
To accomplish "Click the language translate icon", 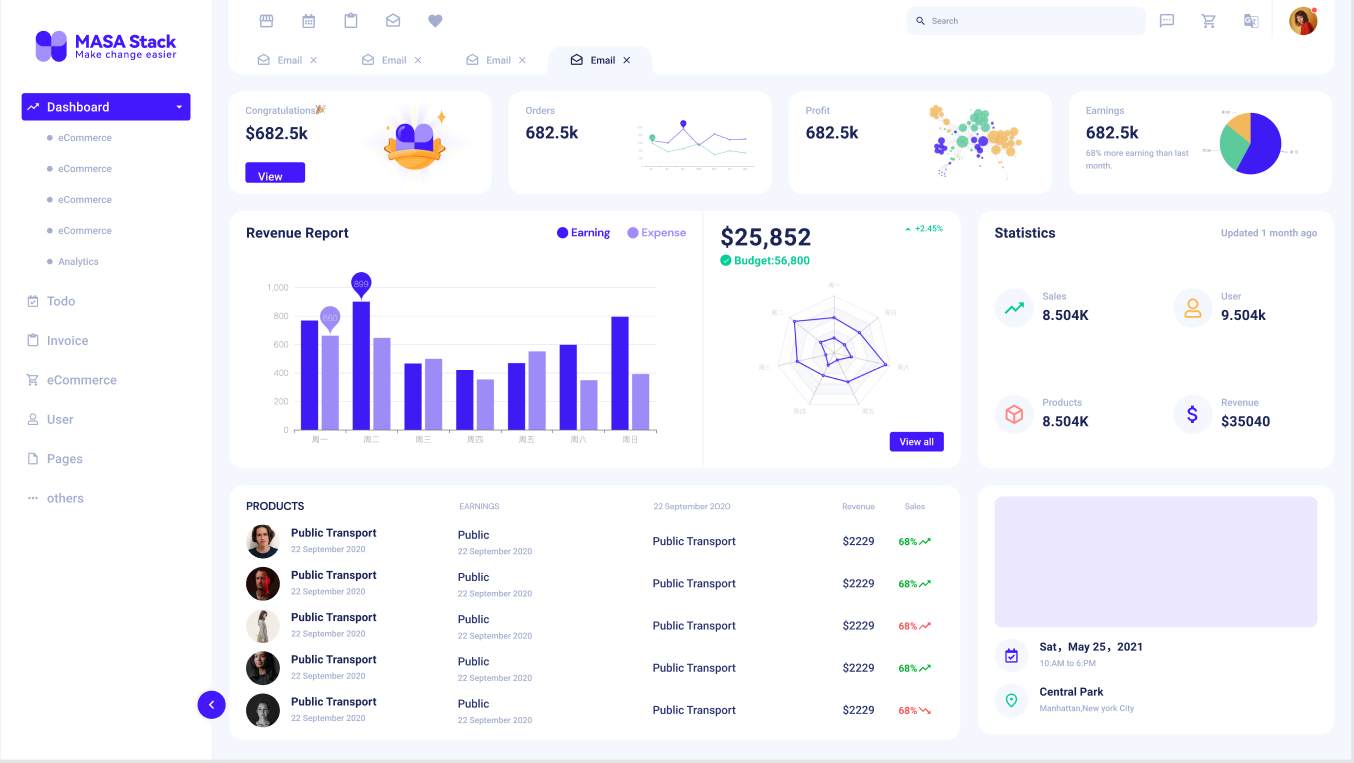I will 1250,21.
